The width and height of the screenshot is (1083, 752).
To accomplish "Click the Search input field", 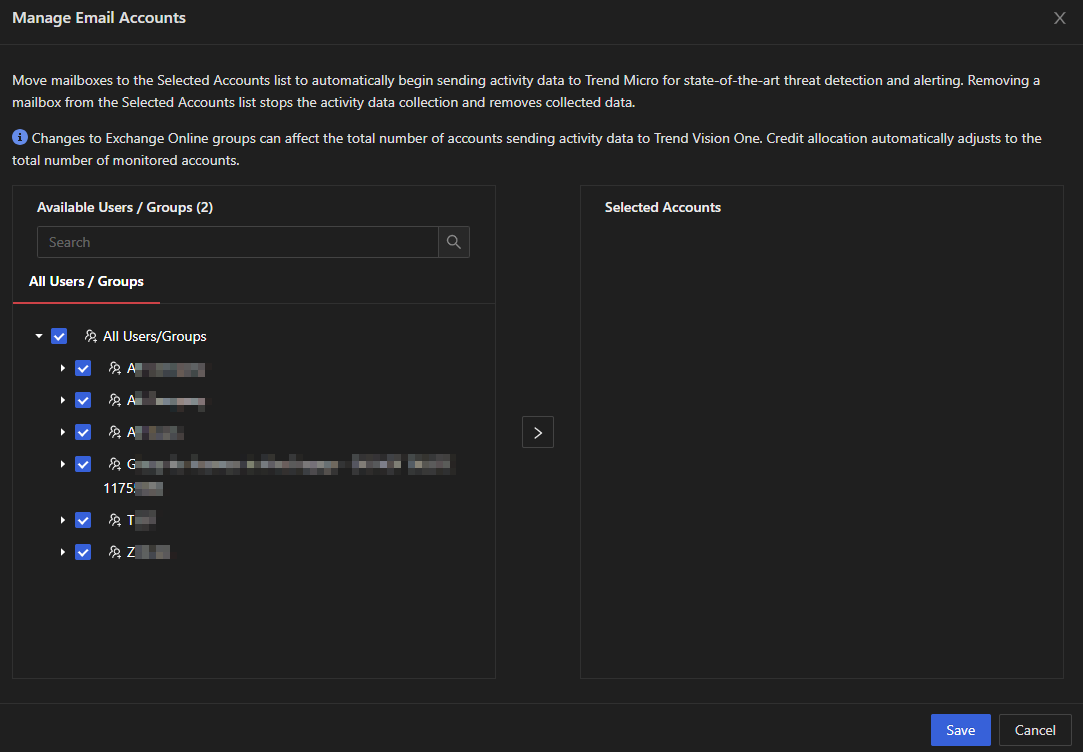I will coord(237,242).
